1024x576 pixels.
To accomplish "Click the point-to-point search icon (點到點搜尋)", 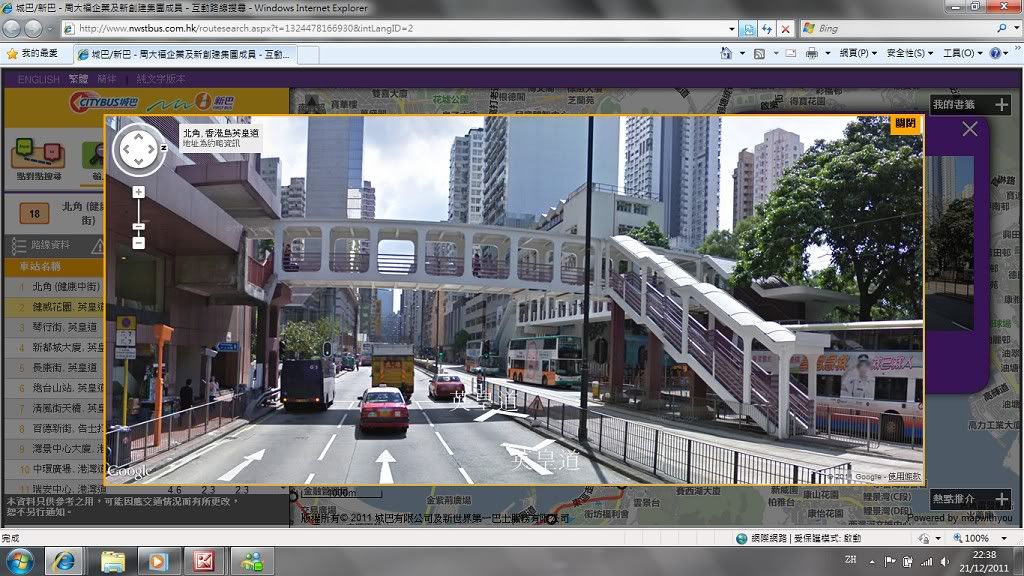I will [x=38, y=154].
